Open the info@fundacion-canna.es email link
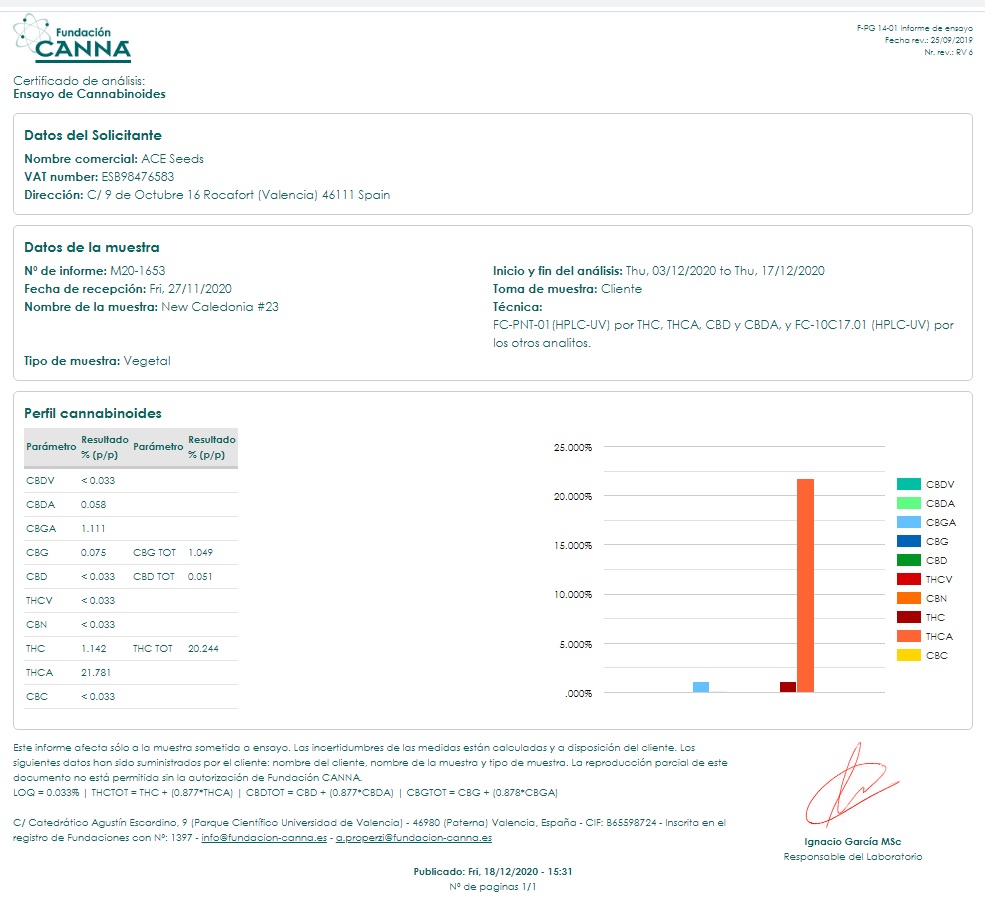Image resolution: width=985 pixels, height=913 pixels. click(264, 838)
